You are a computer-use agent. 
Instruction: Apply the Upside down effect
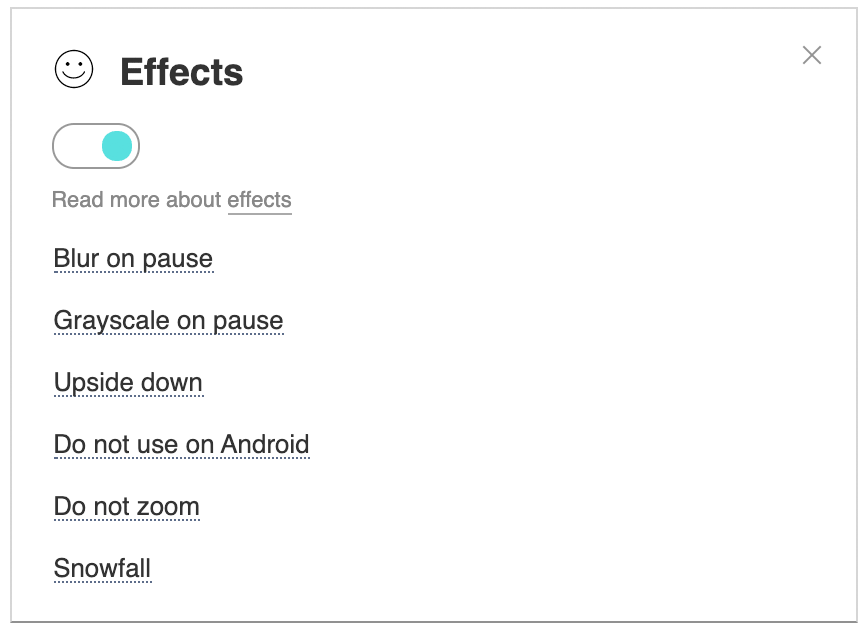tap(128, 383)
